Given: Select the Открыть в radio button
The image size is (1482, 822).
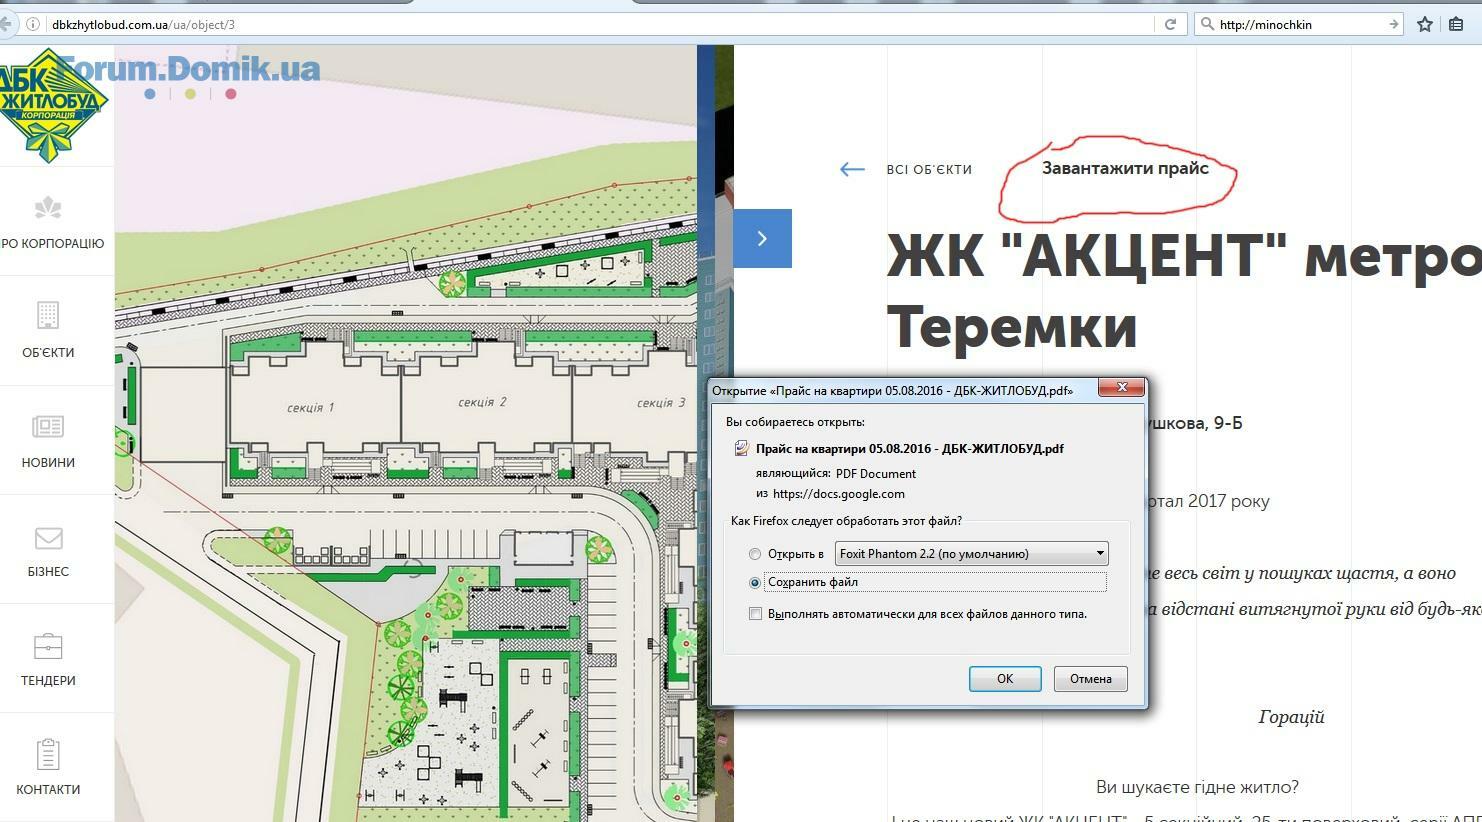Looking at the screenshot, I should [755, 554].
